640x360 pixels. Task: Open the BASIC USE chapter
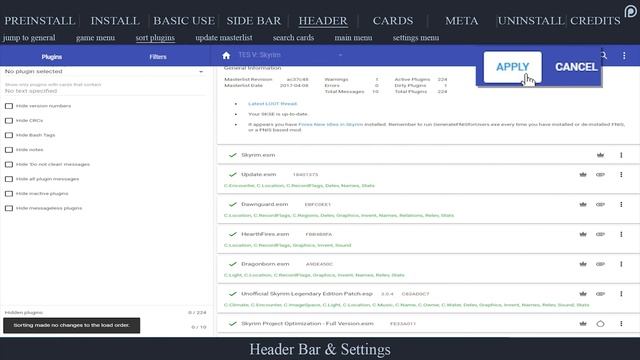[184, 20]
